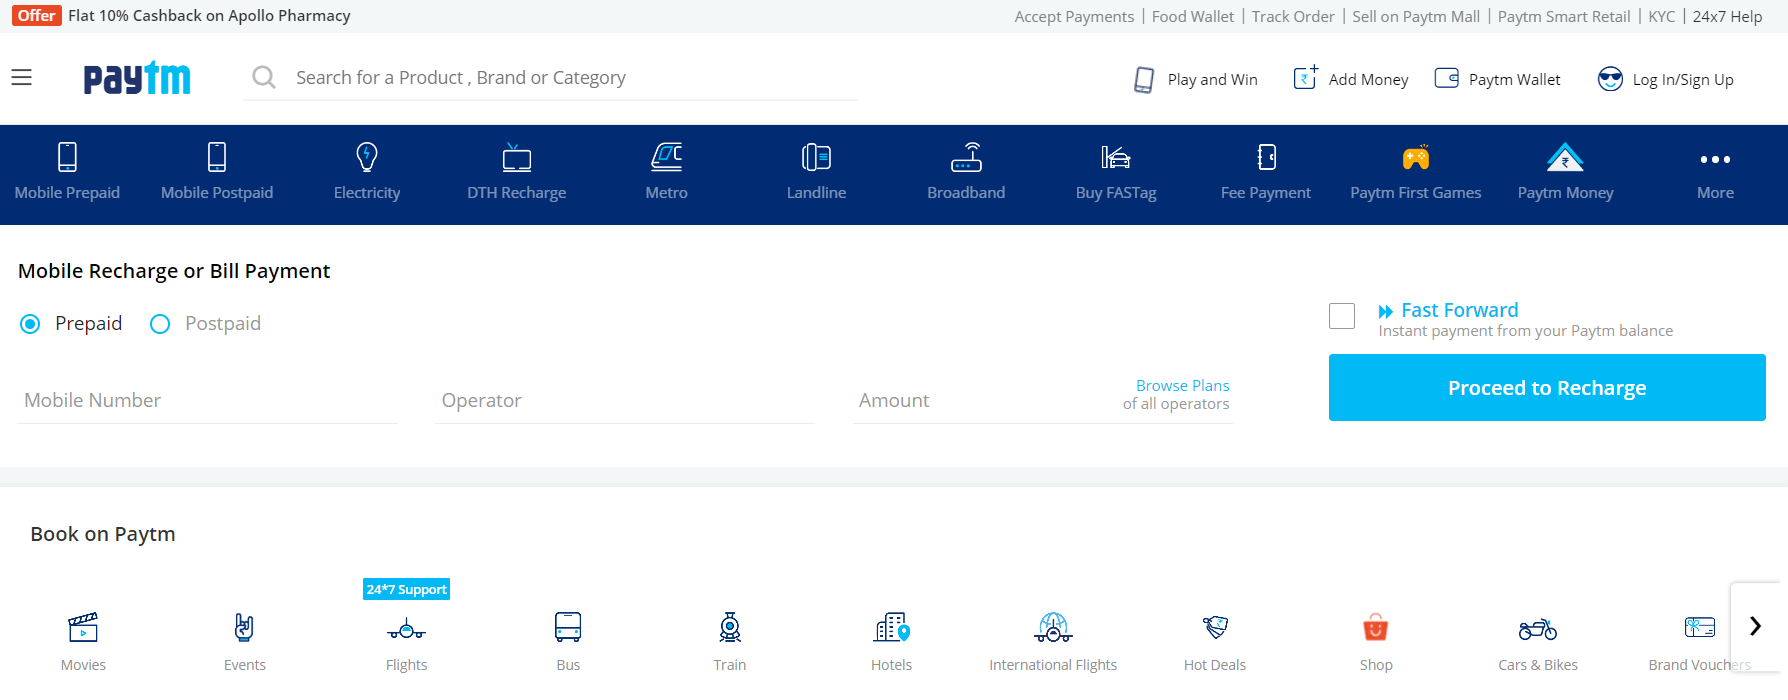Open the hamburger menu icon

click(x=21, y=78)
